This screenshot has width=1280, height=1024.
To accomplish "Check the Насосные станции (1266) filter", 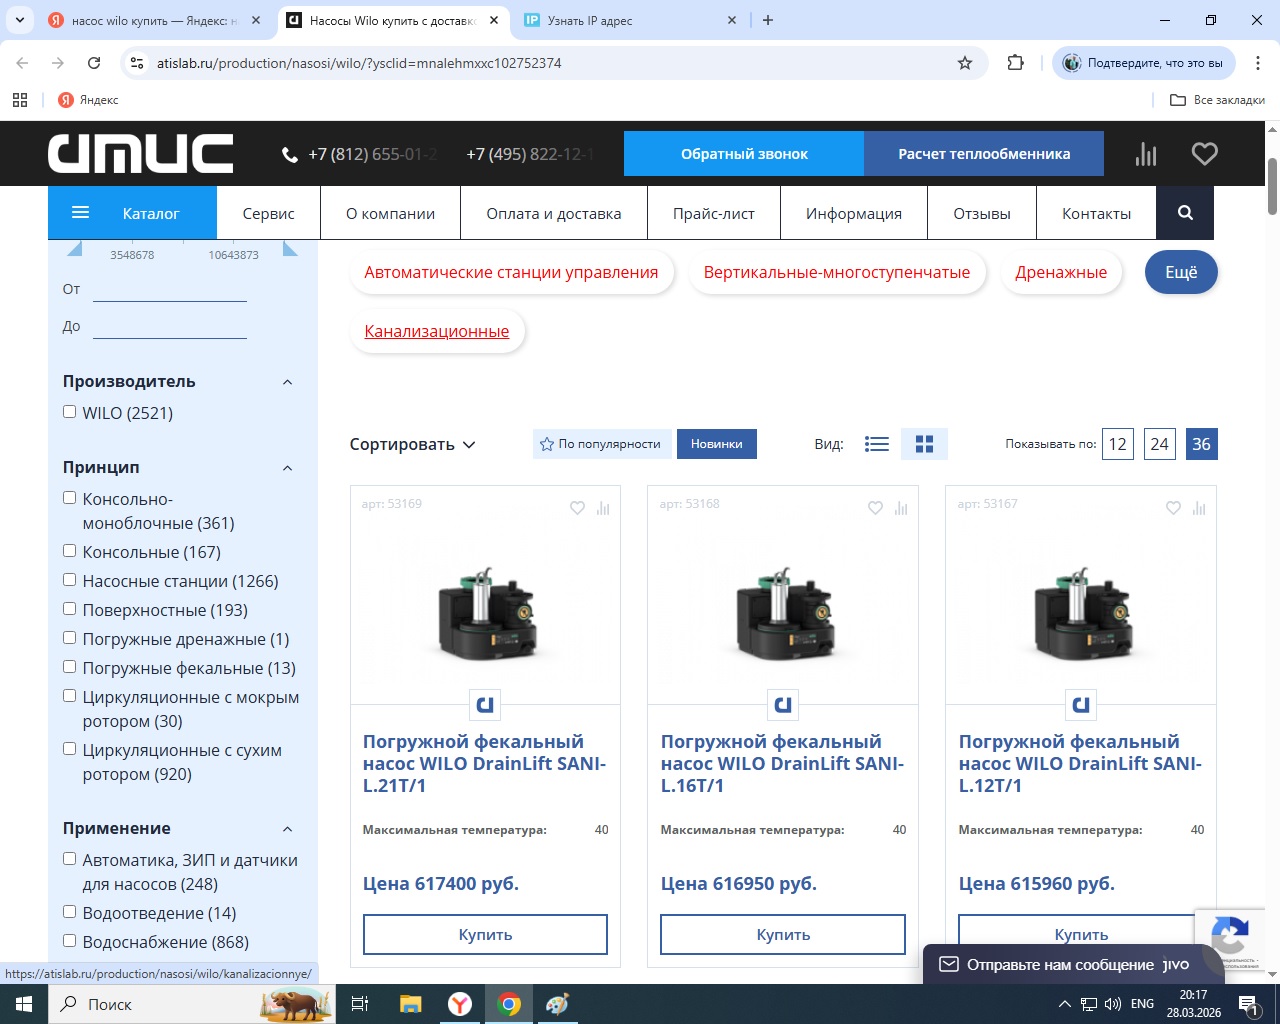I will pyautogui.click(x=69, y=580).
